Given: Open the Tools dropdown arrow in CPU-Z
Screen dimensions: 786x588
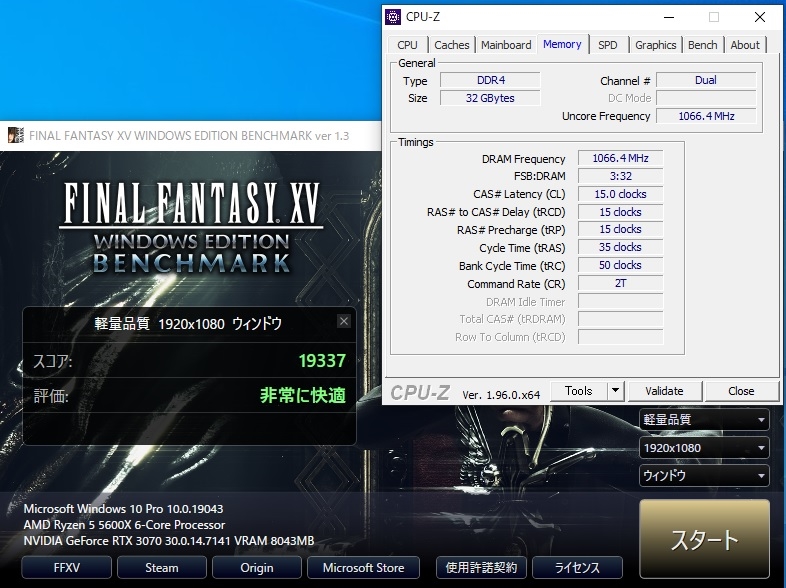Looking at the screenshot, I should (x=616, y=390).
